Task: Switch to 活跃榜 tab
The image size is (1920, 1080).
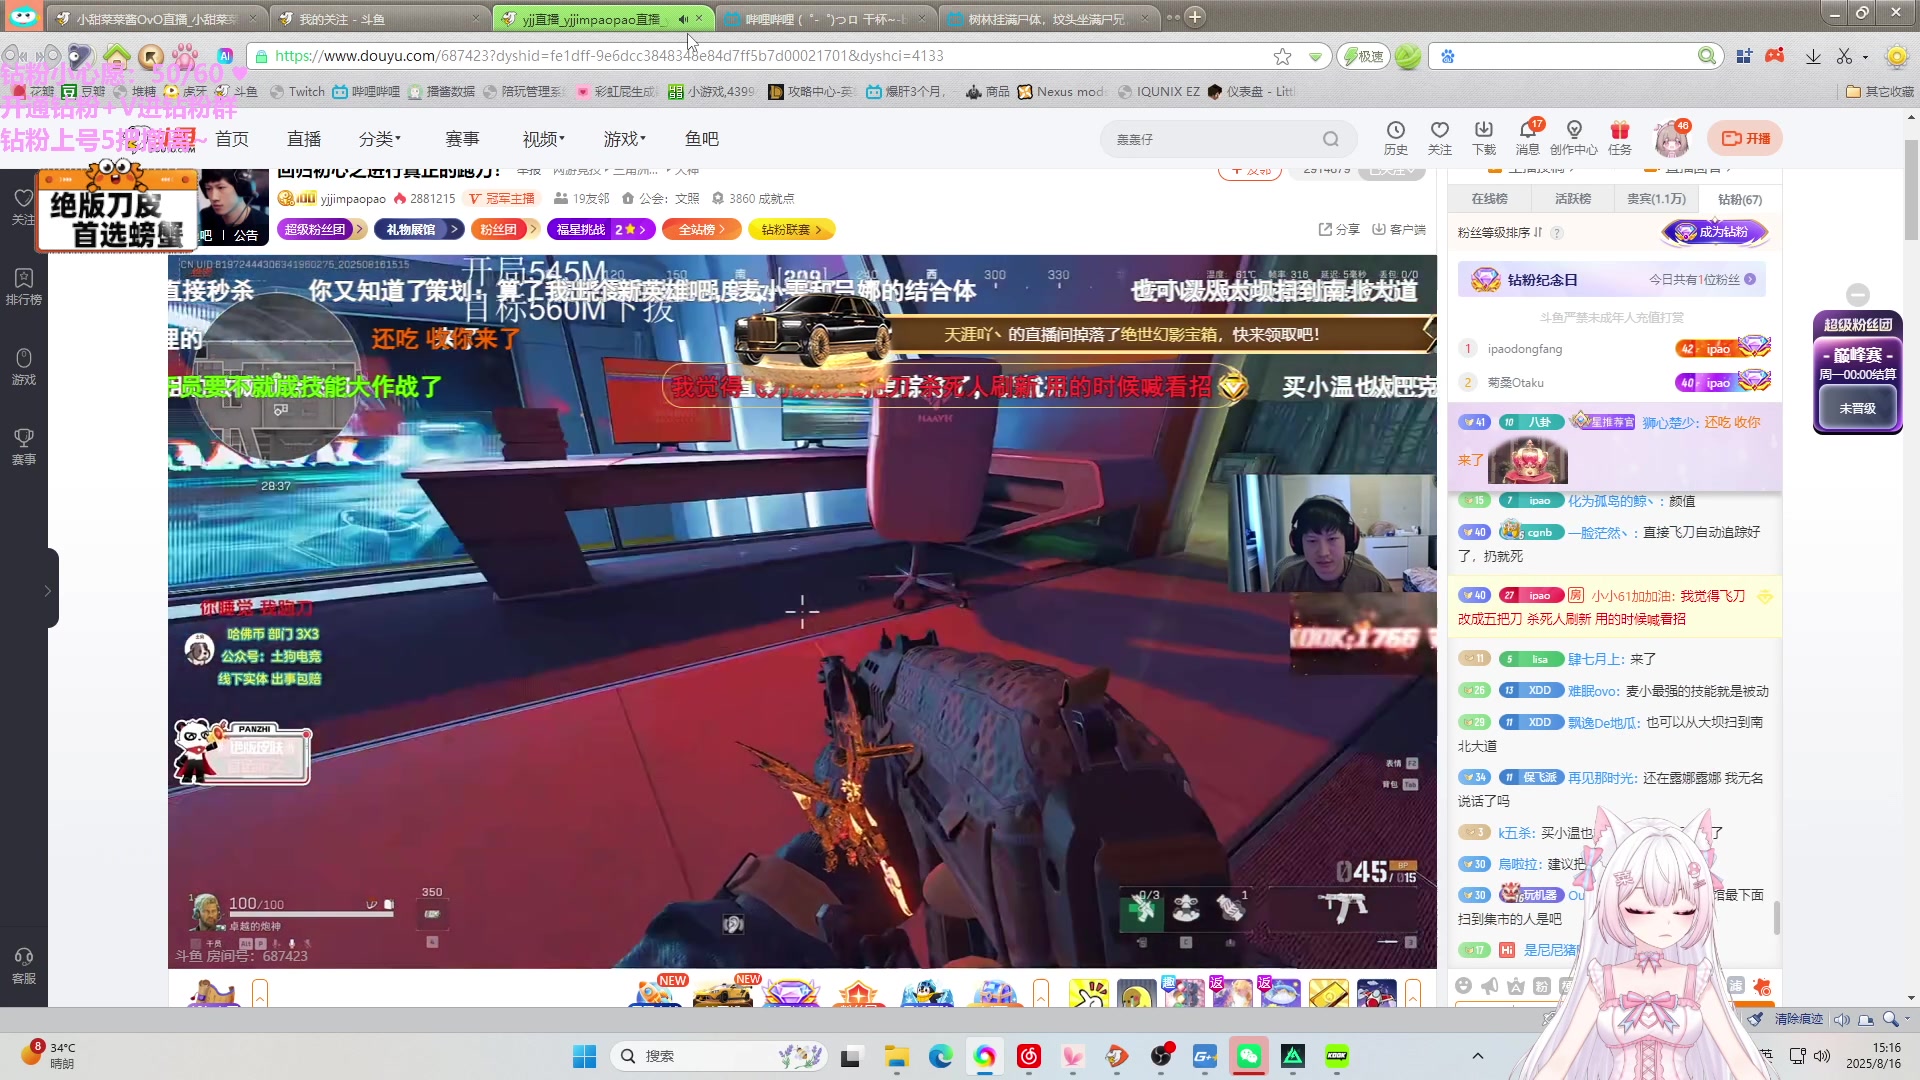Action: (x=1573, y=199)
